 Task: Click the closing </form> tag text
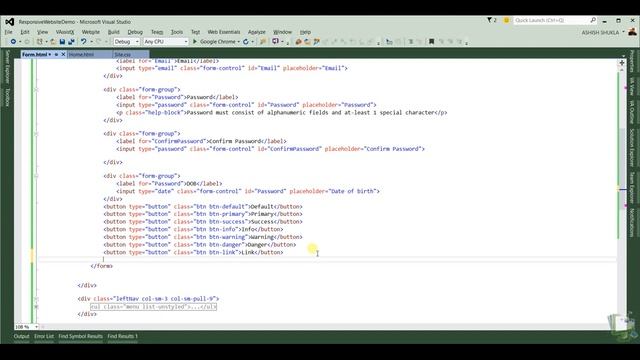click(102, 266)
